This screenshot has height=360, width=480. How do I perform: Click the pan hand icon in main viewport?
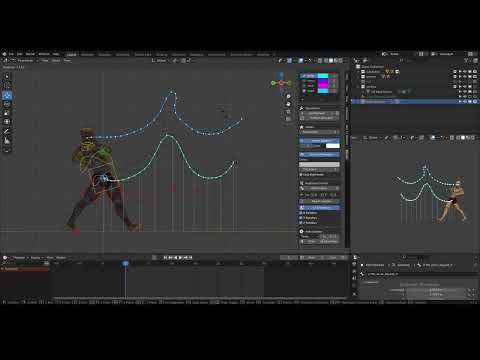pyautogui.click(x=288, y=104)
